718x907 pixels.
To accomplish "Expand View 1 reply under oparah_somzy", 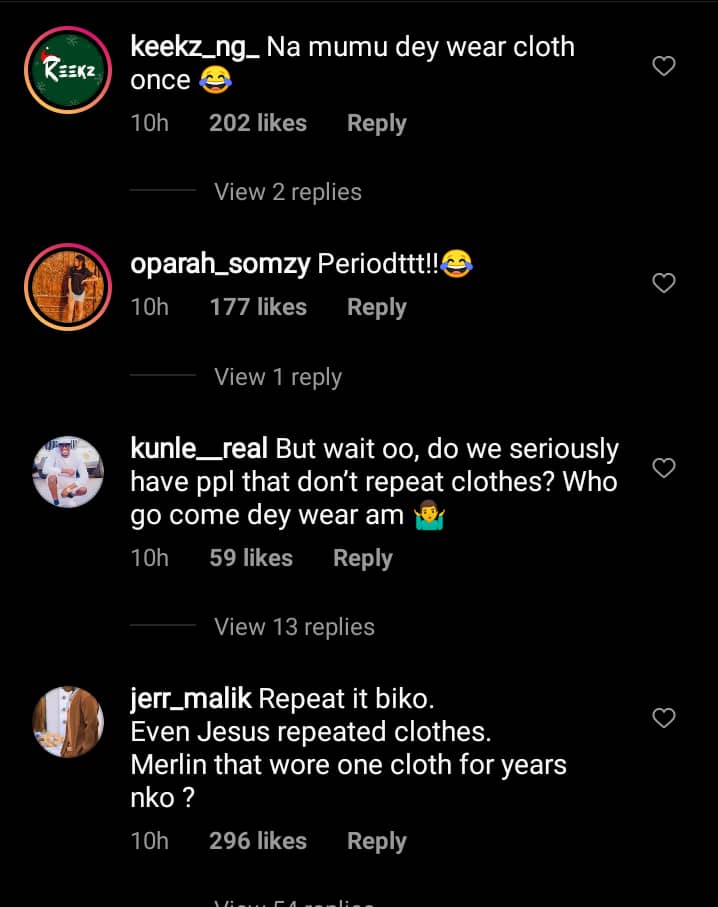I will pos(278,377).
